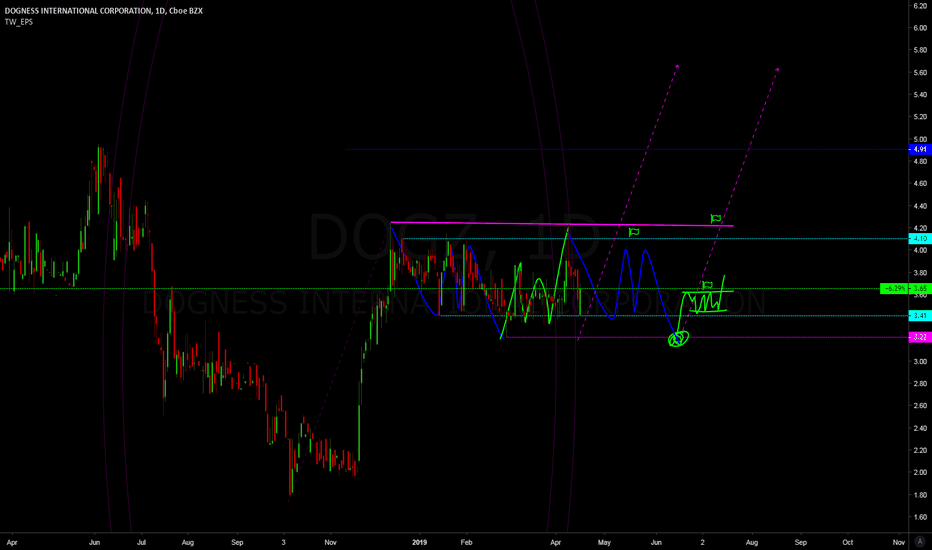Click the 5.20 price axis label
This screenshot has height=550, width=932.
point(920,117)
